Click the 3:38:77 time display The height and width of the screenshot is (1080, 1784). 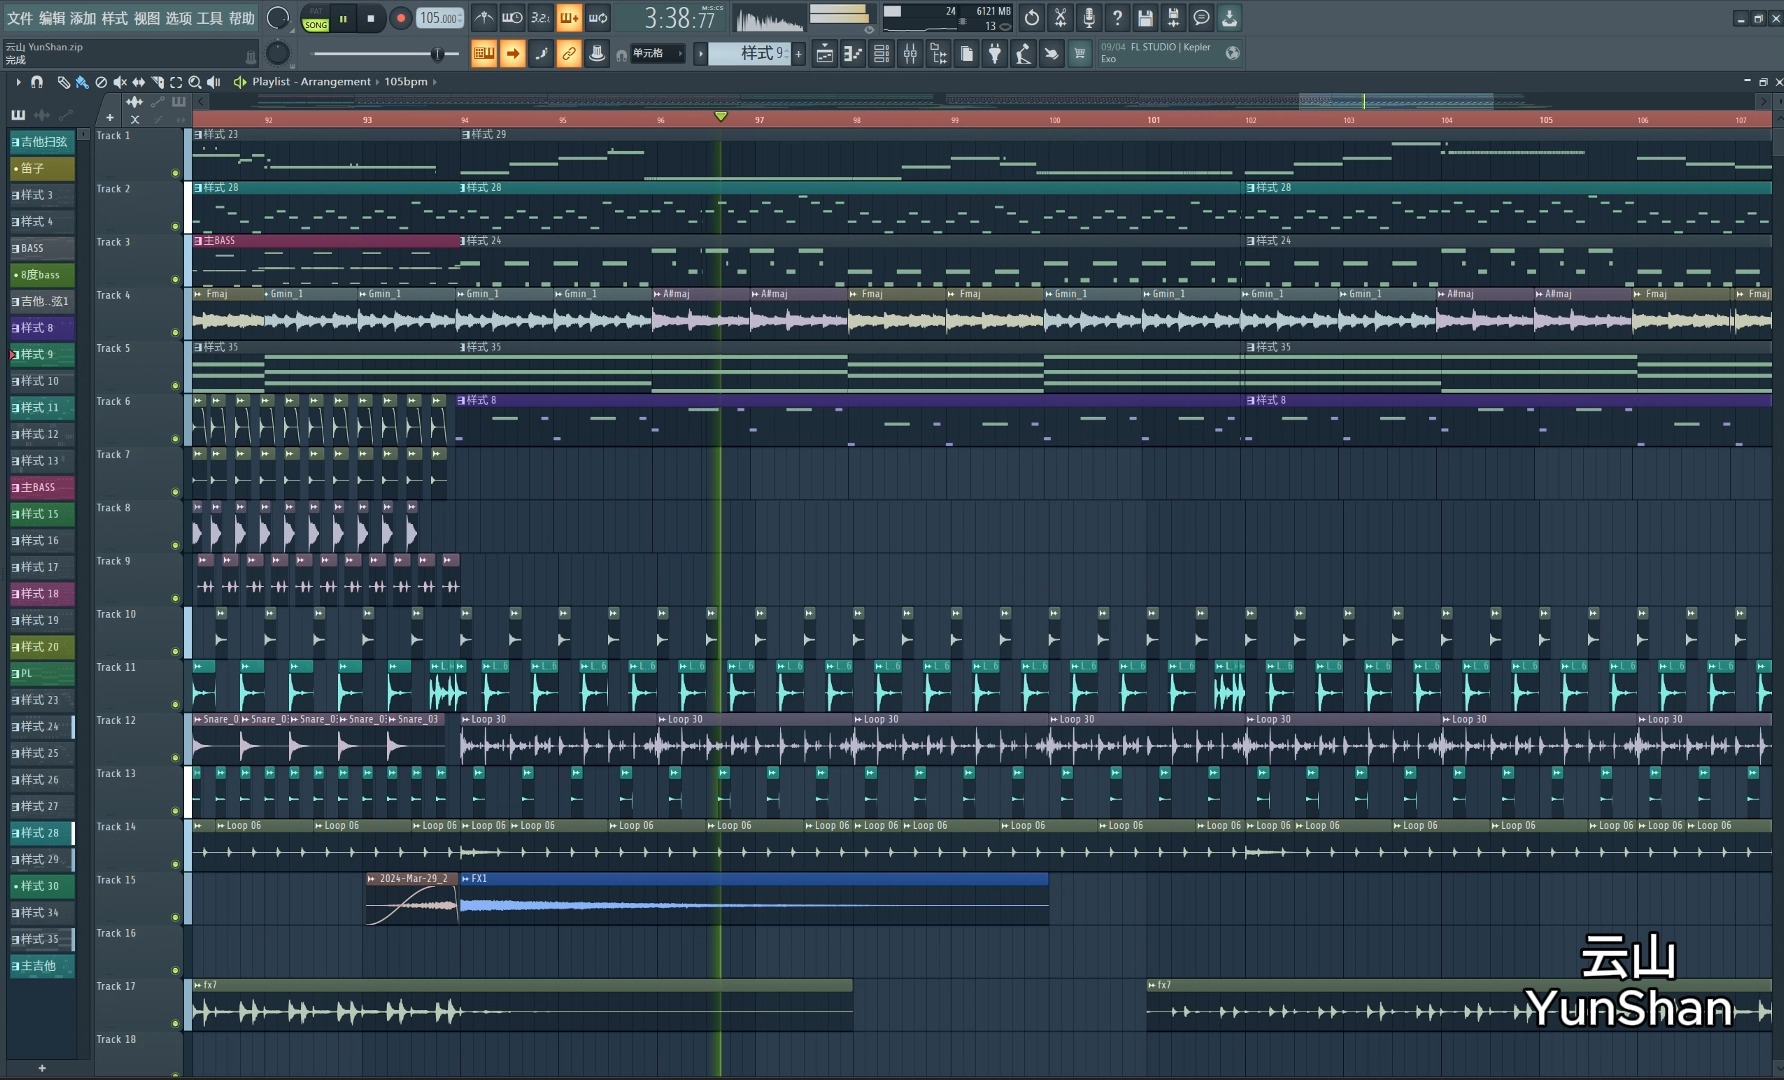[x=680, y=18]
